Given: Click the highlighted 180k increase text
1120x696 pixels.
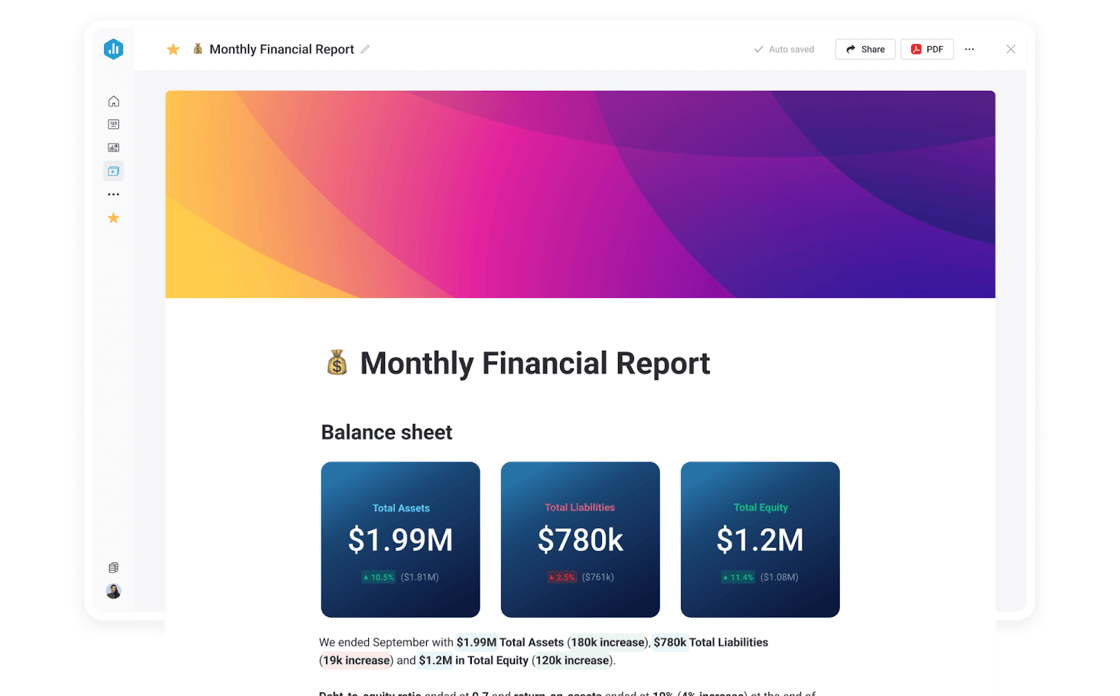Looking at the screenshot, I should pos(608,642).
